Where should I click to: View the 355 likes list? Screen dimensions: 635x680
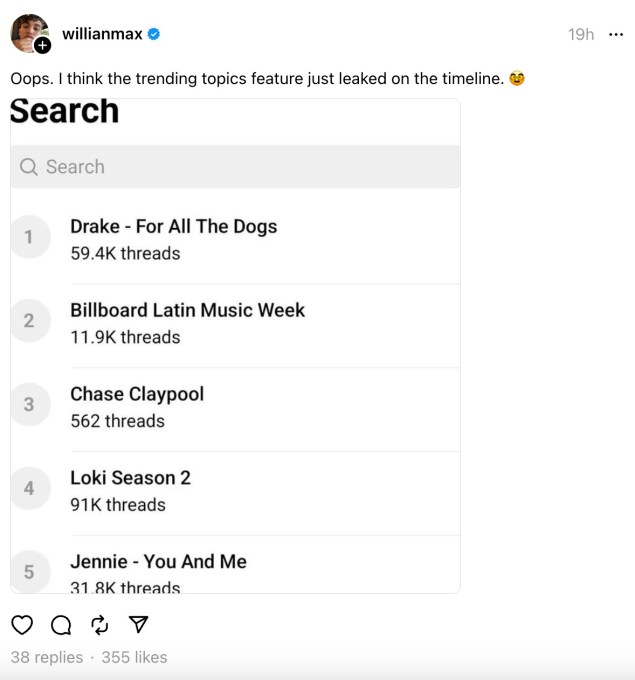pos(134,657)
